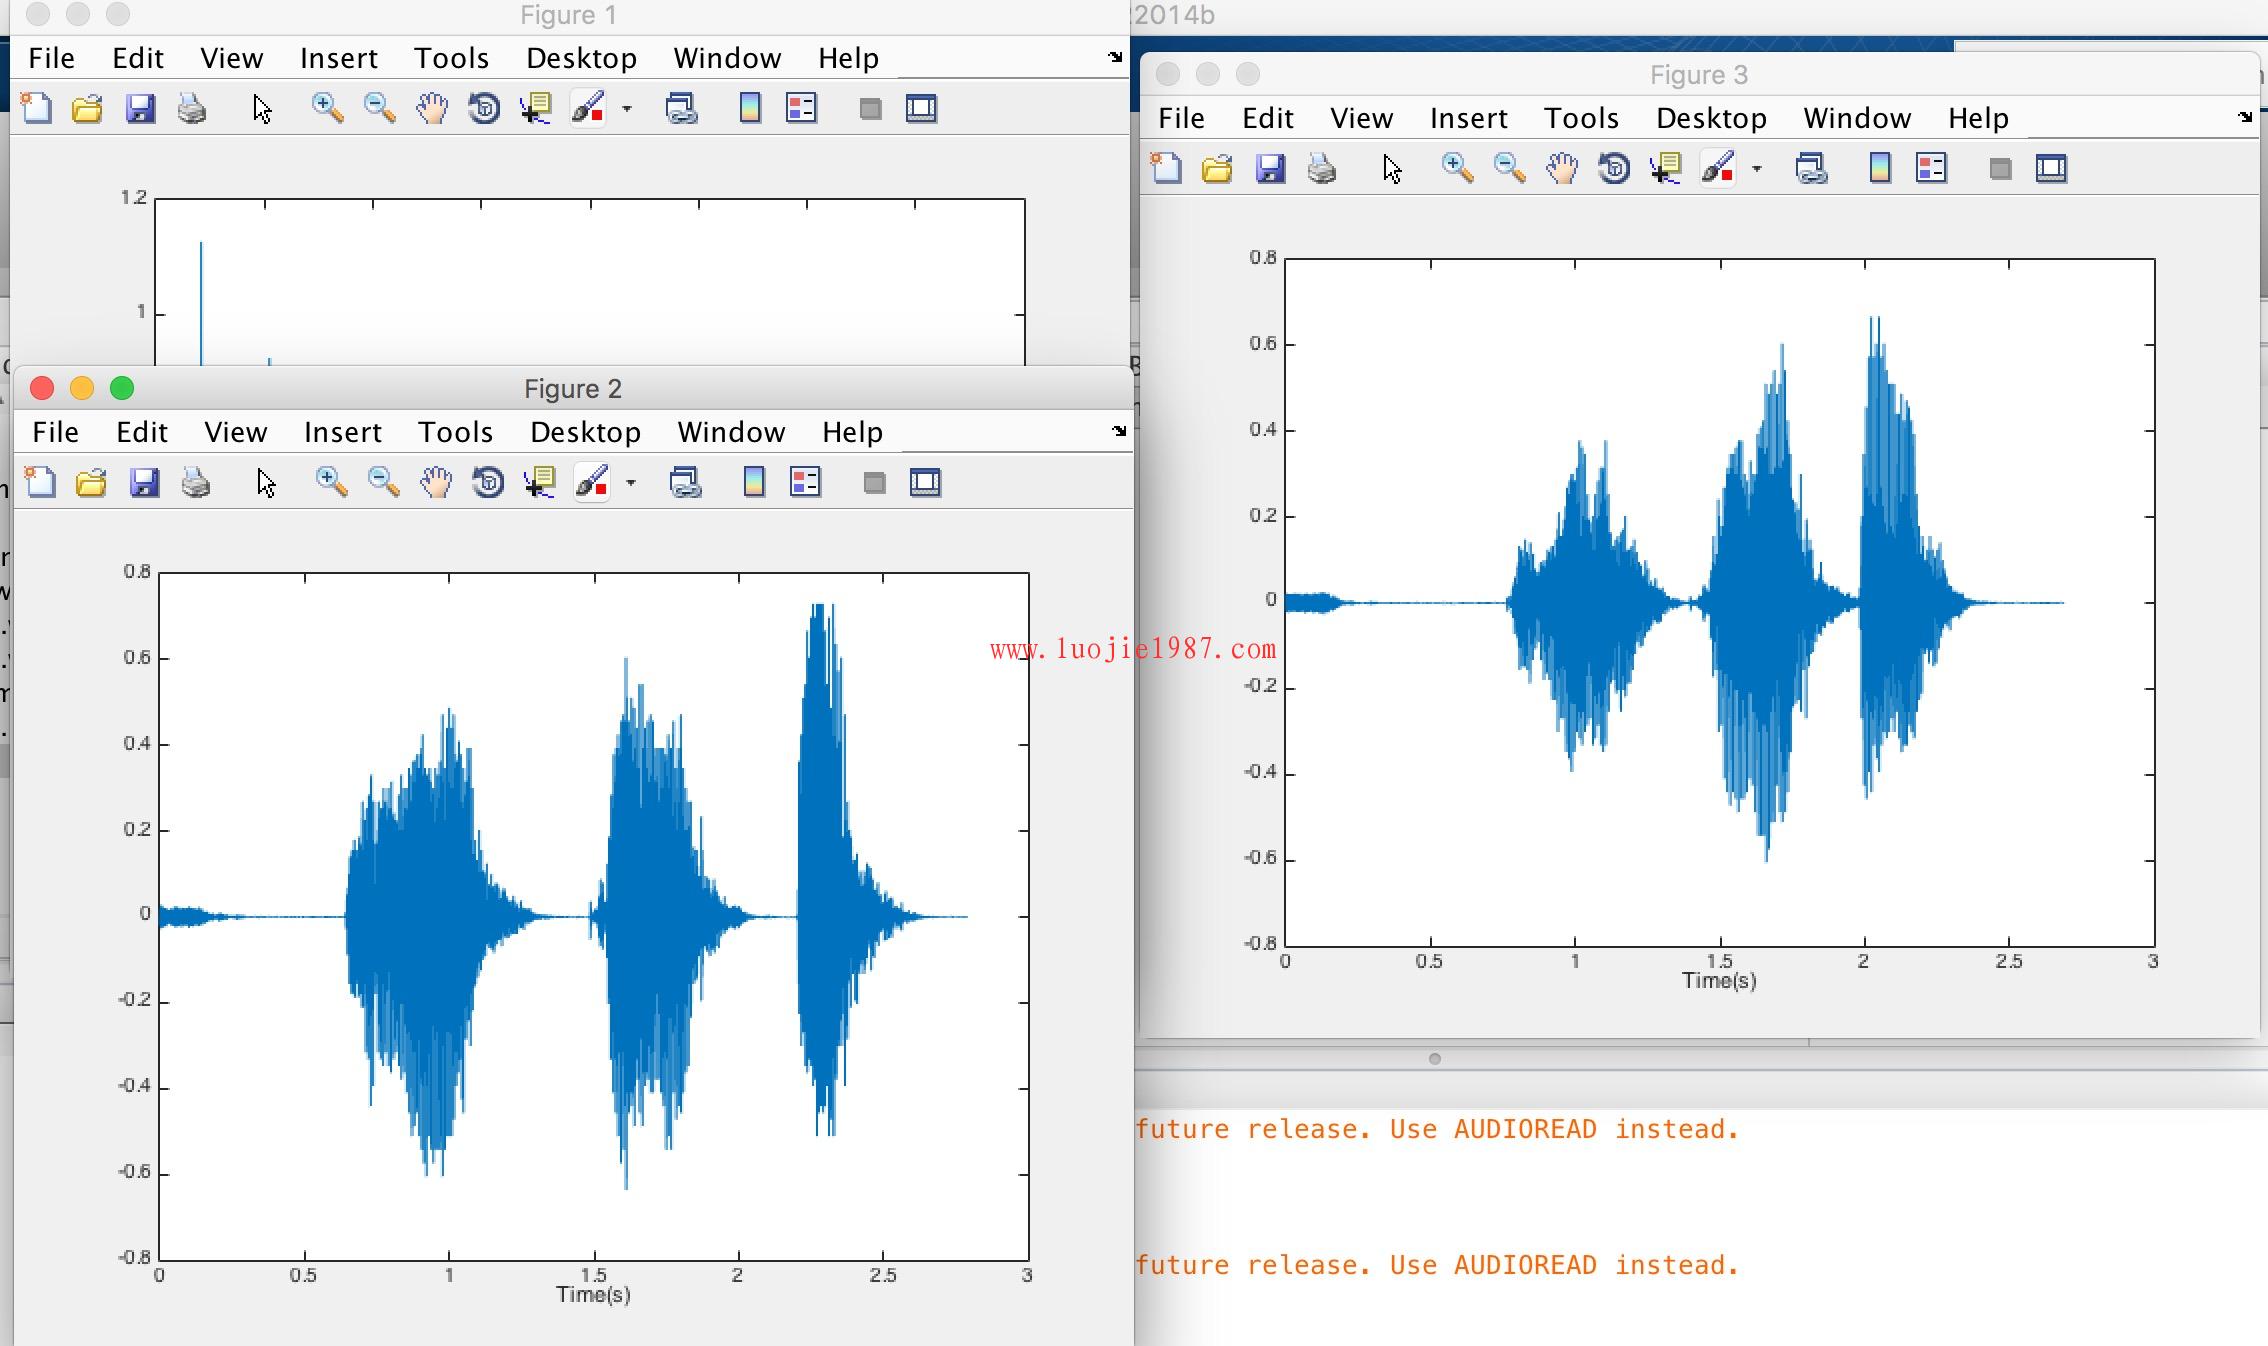Toggle Insert Colorbar in Figure 2
The height and width of the screenshot is (1346, 2268).
(x=754, y=483)
